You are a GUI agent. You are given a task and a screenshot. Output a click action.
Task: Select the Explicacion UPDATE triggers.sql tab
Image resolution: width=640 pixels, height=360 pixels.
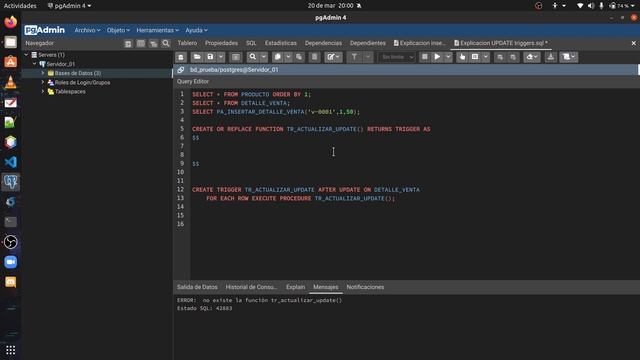pyautogui.click(x=501, y=43)
